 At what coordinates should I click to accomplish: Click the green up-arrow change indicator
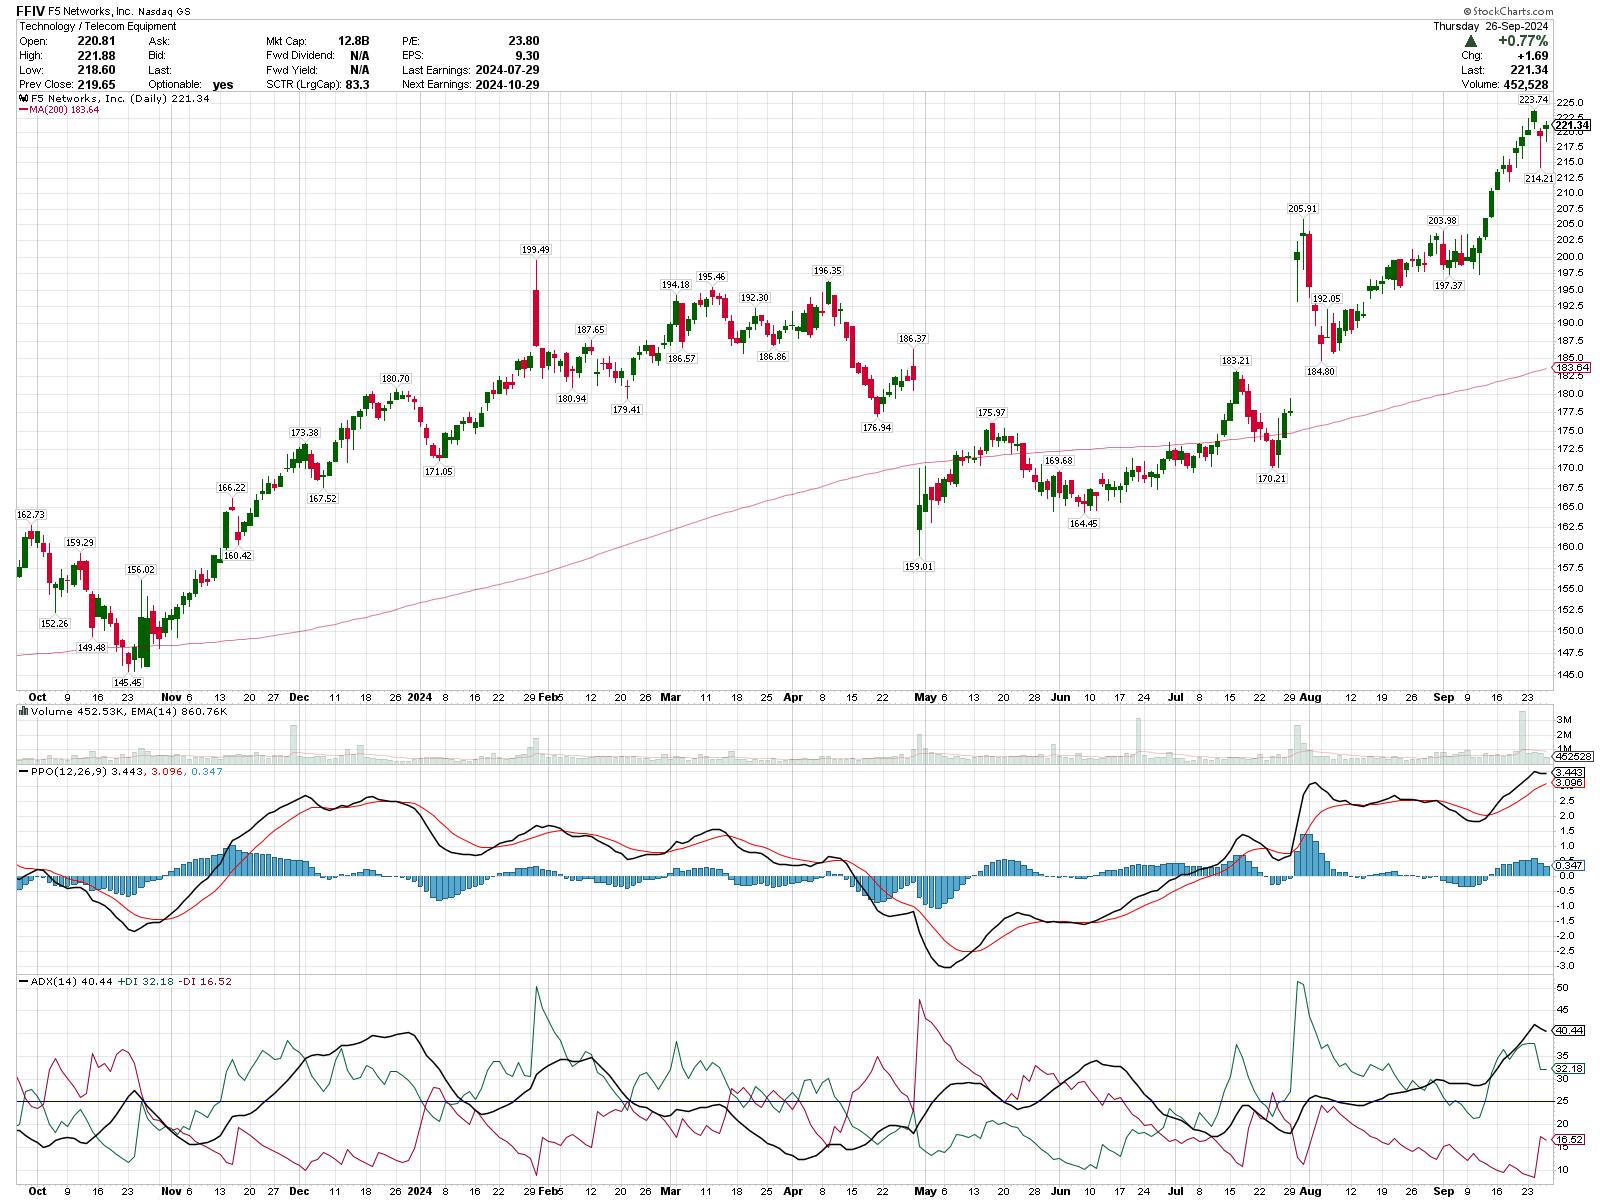(1471, 42)
